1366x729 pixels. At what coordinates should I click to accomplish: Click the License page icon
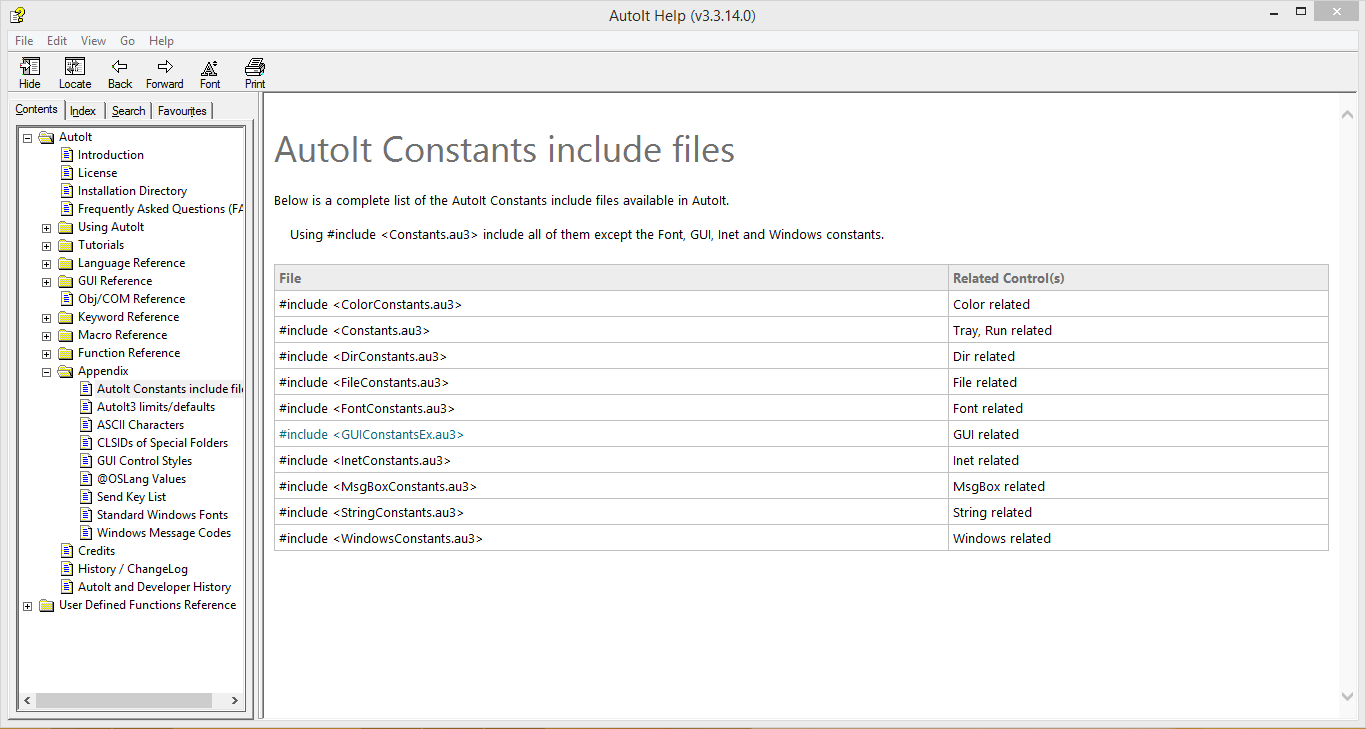[67, 173]
